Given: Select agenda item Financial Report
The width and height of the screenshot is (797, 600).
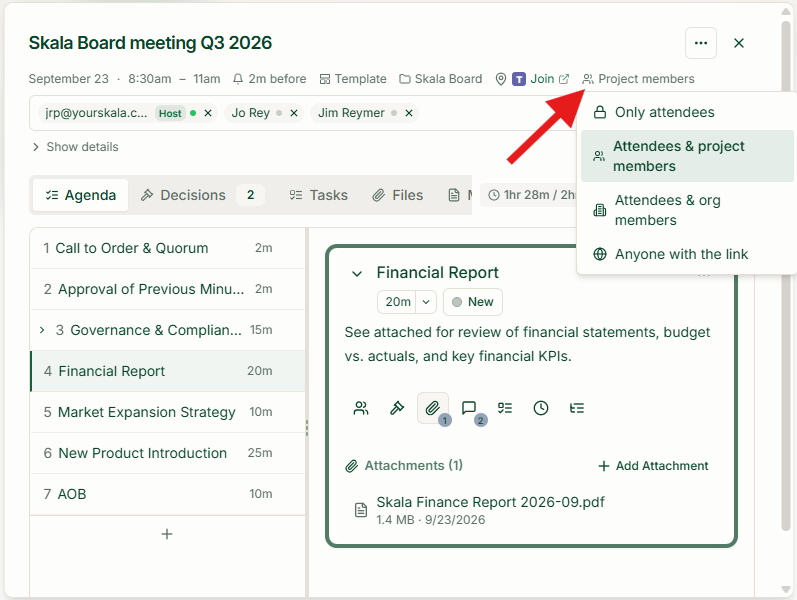Looking at the screenshot, I should click(168, 371).
